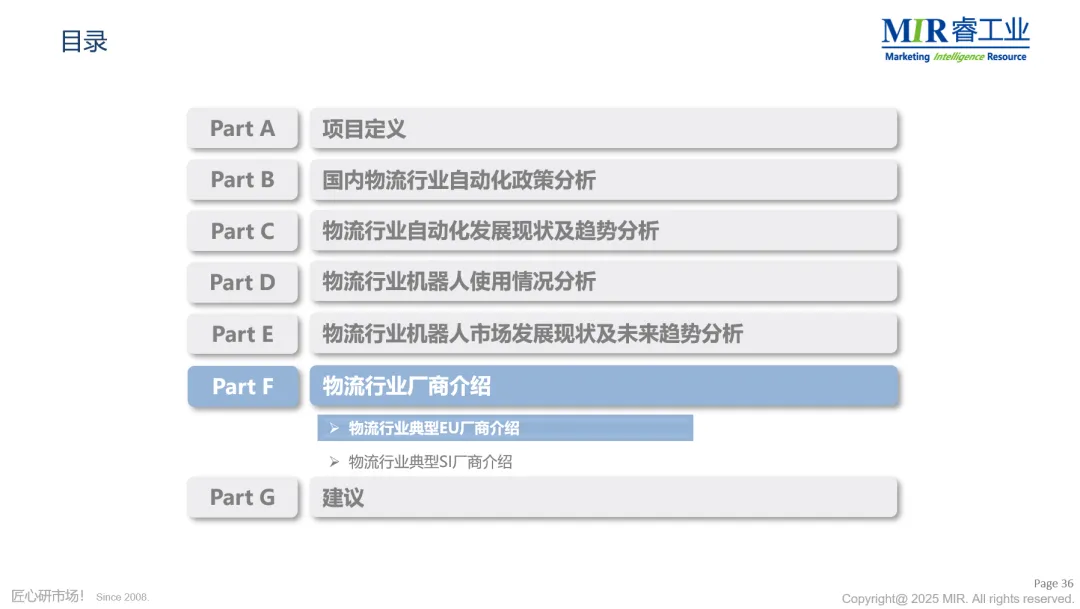Select the Part G label box

(242, 497)
